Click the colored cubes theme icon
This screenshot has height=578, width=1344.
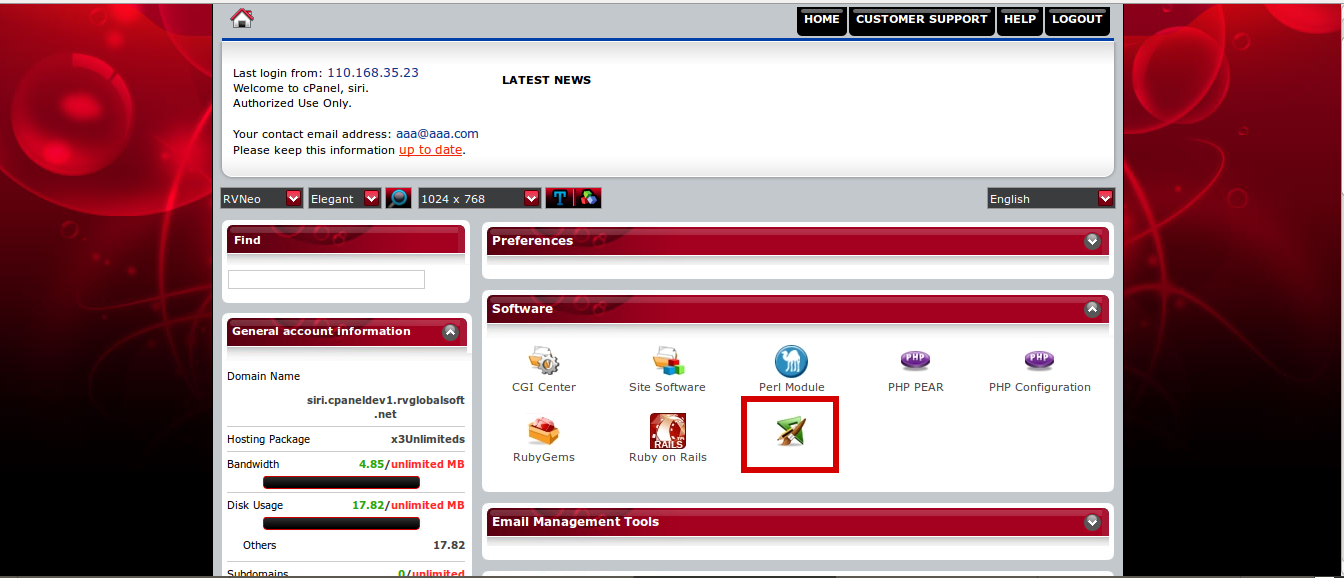pos(588,198)
